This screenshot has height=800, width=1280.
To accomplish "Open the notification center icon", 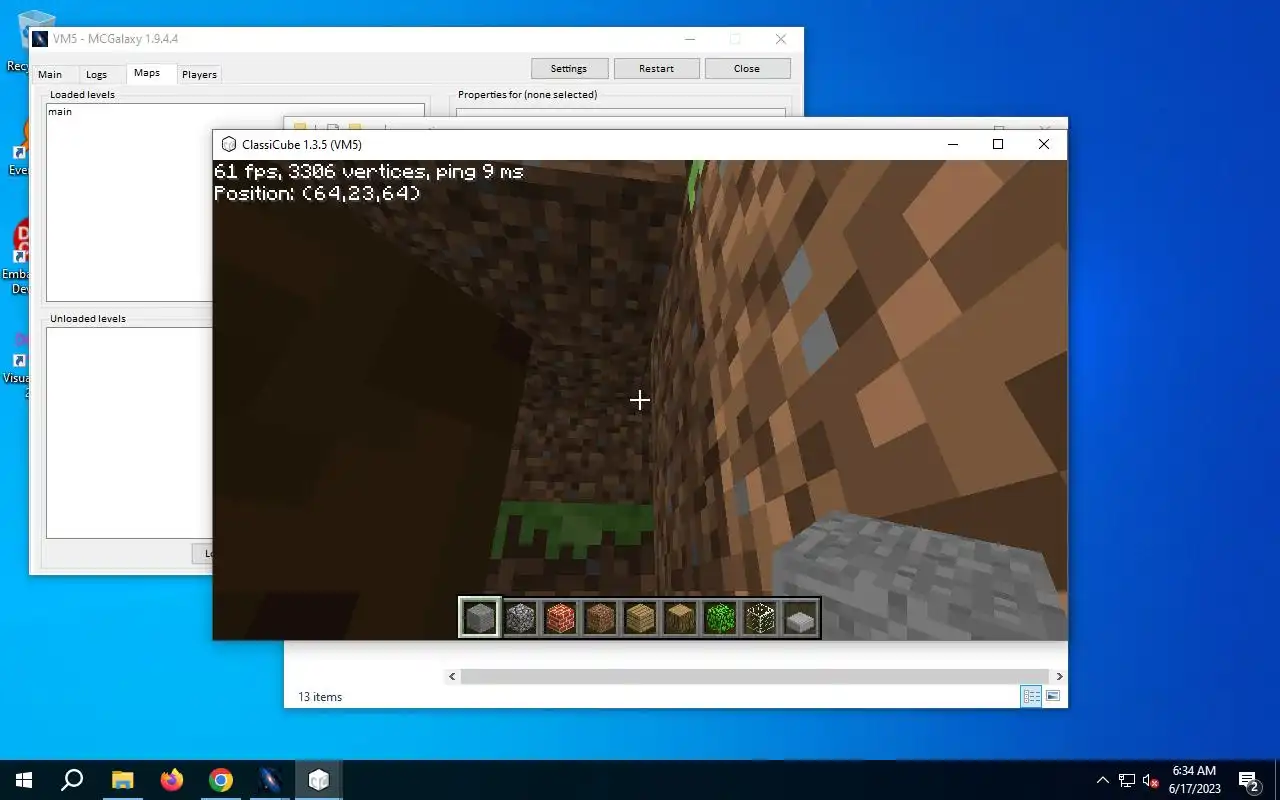I will tap(1248, 780).
